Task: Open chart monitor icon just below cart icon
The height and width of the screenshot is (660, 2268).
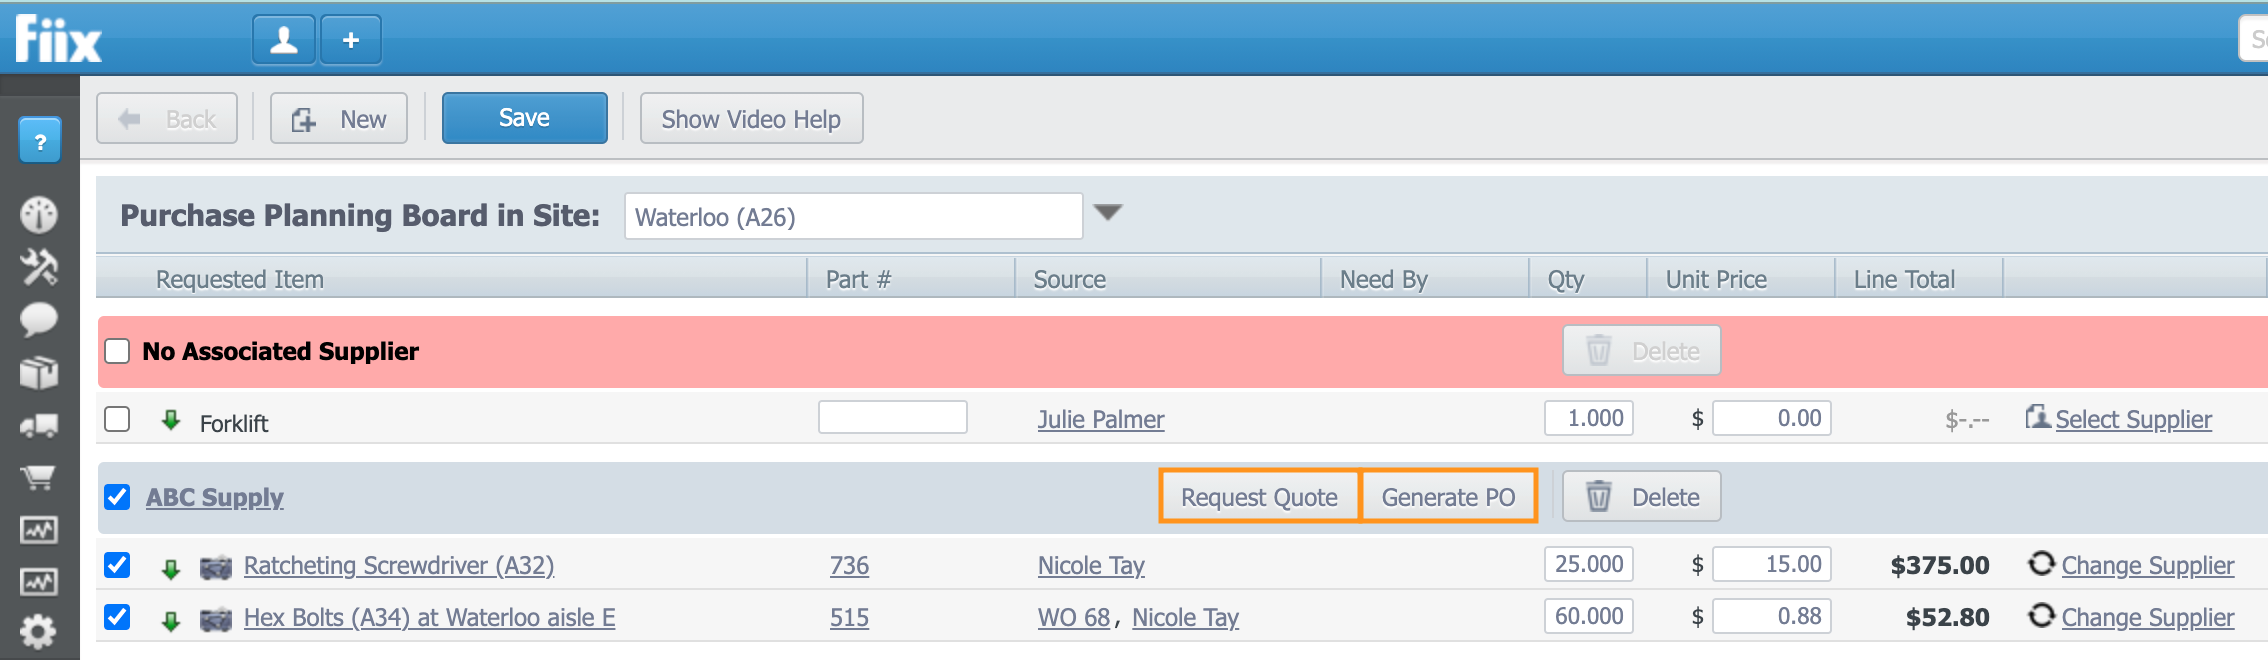Action: pos(39,530)
